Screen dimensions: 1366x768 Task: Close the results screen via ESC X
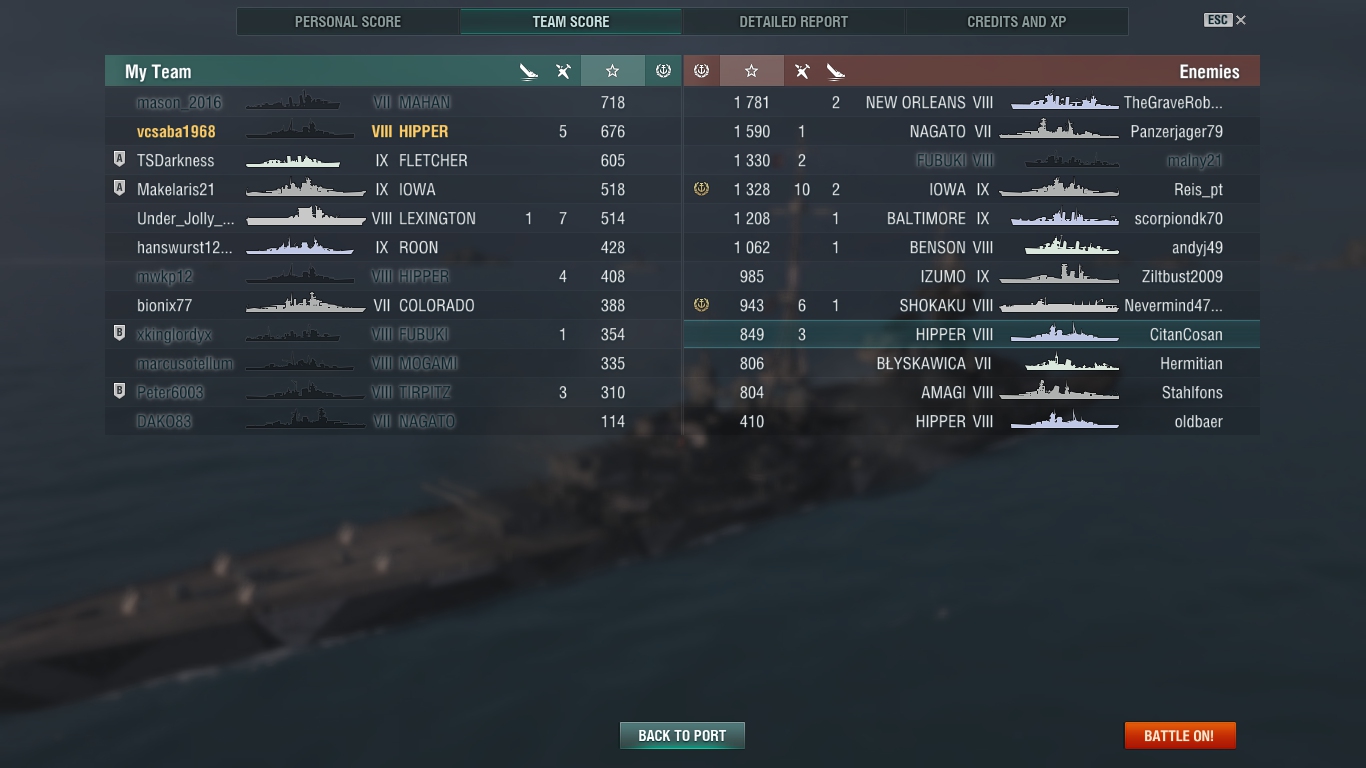click(x=1226, y=20)
